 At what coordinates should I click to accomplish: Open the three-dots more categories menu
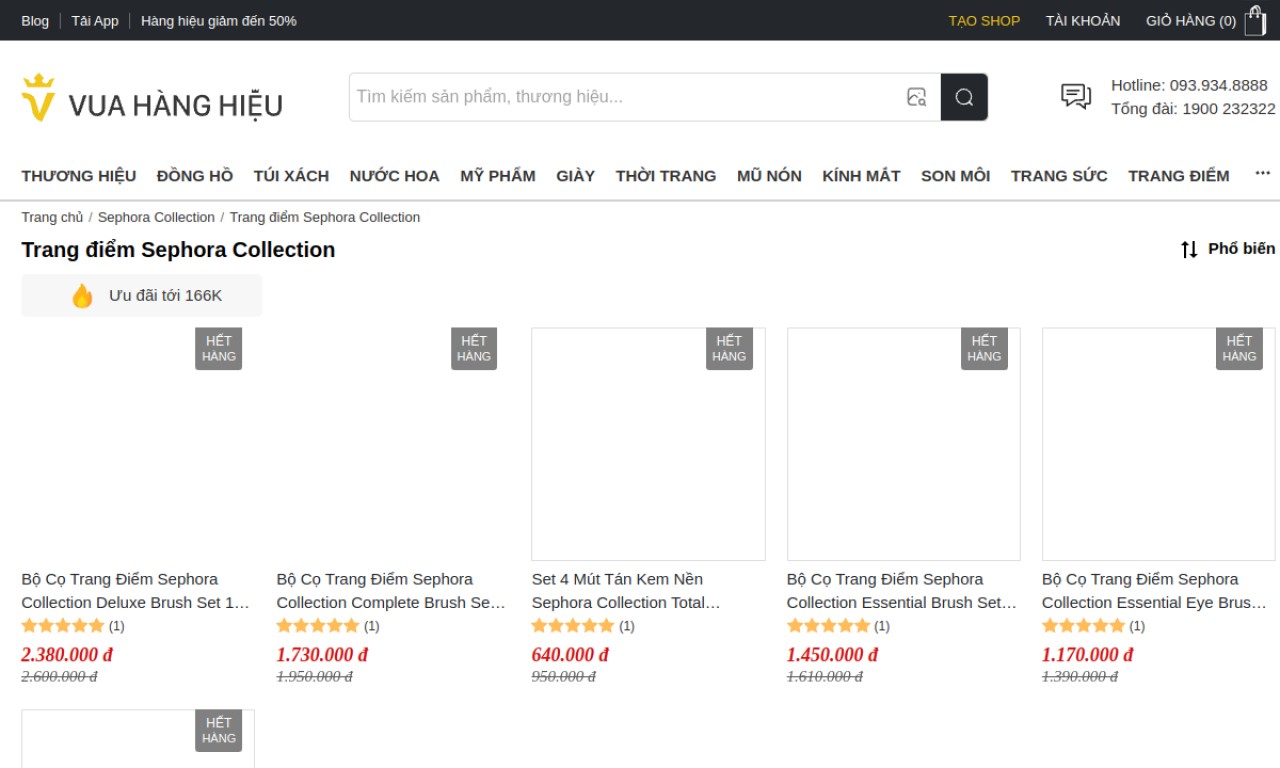coord(1263,174)
